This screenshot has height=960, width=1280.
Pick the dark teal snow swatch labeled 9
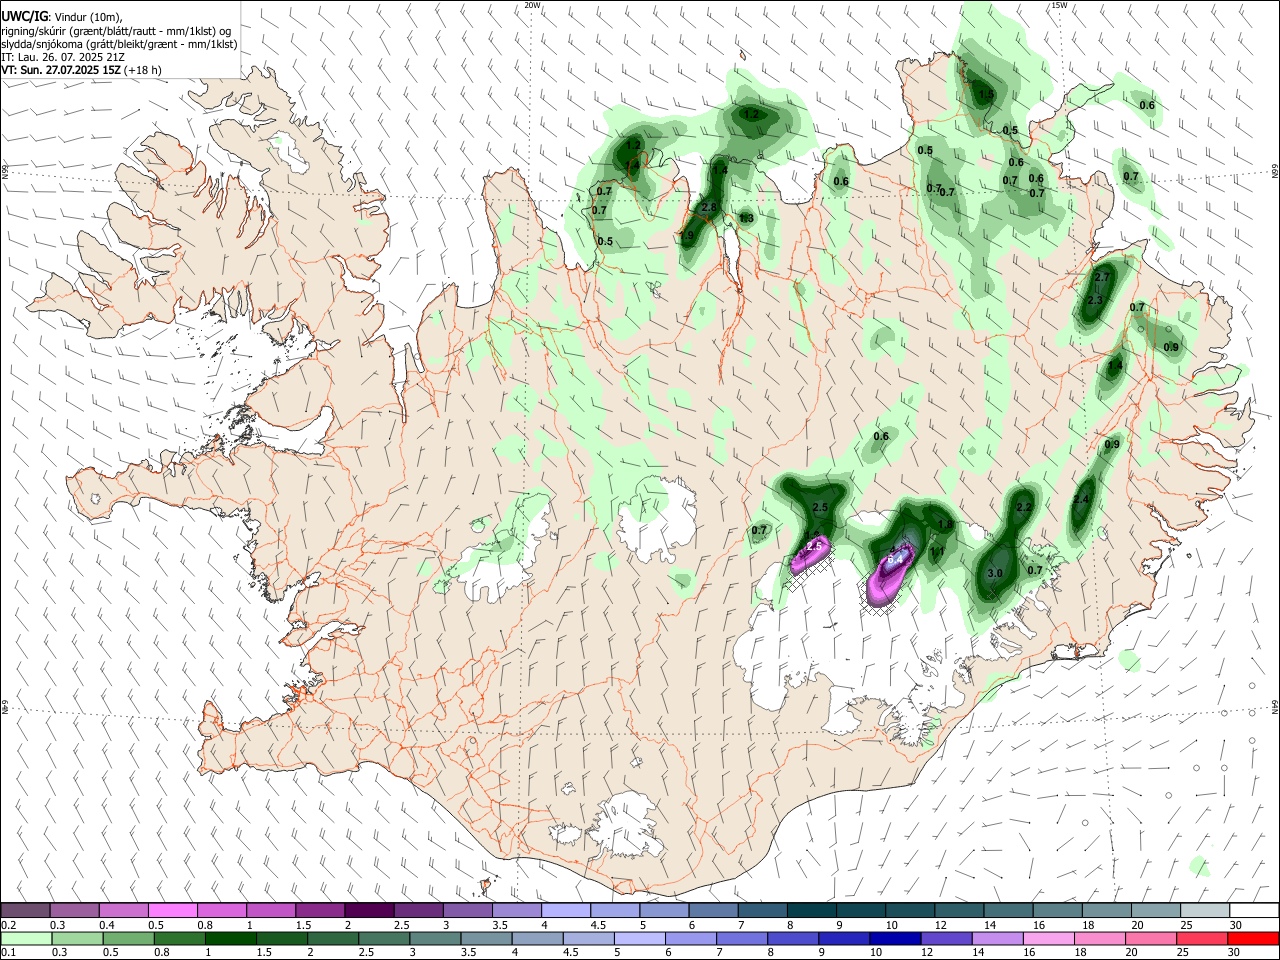tap(860, 910)
